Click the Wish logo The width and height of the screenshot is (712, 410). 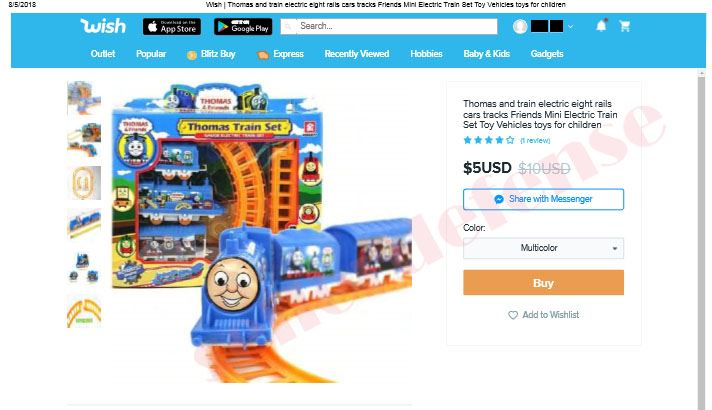103,26
